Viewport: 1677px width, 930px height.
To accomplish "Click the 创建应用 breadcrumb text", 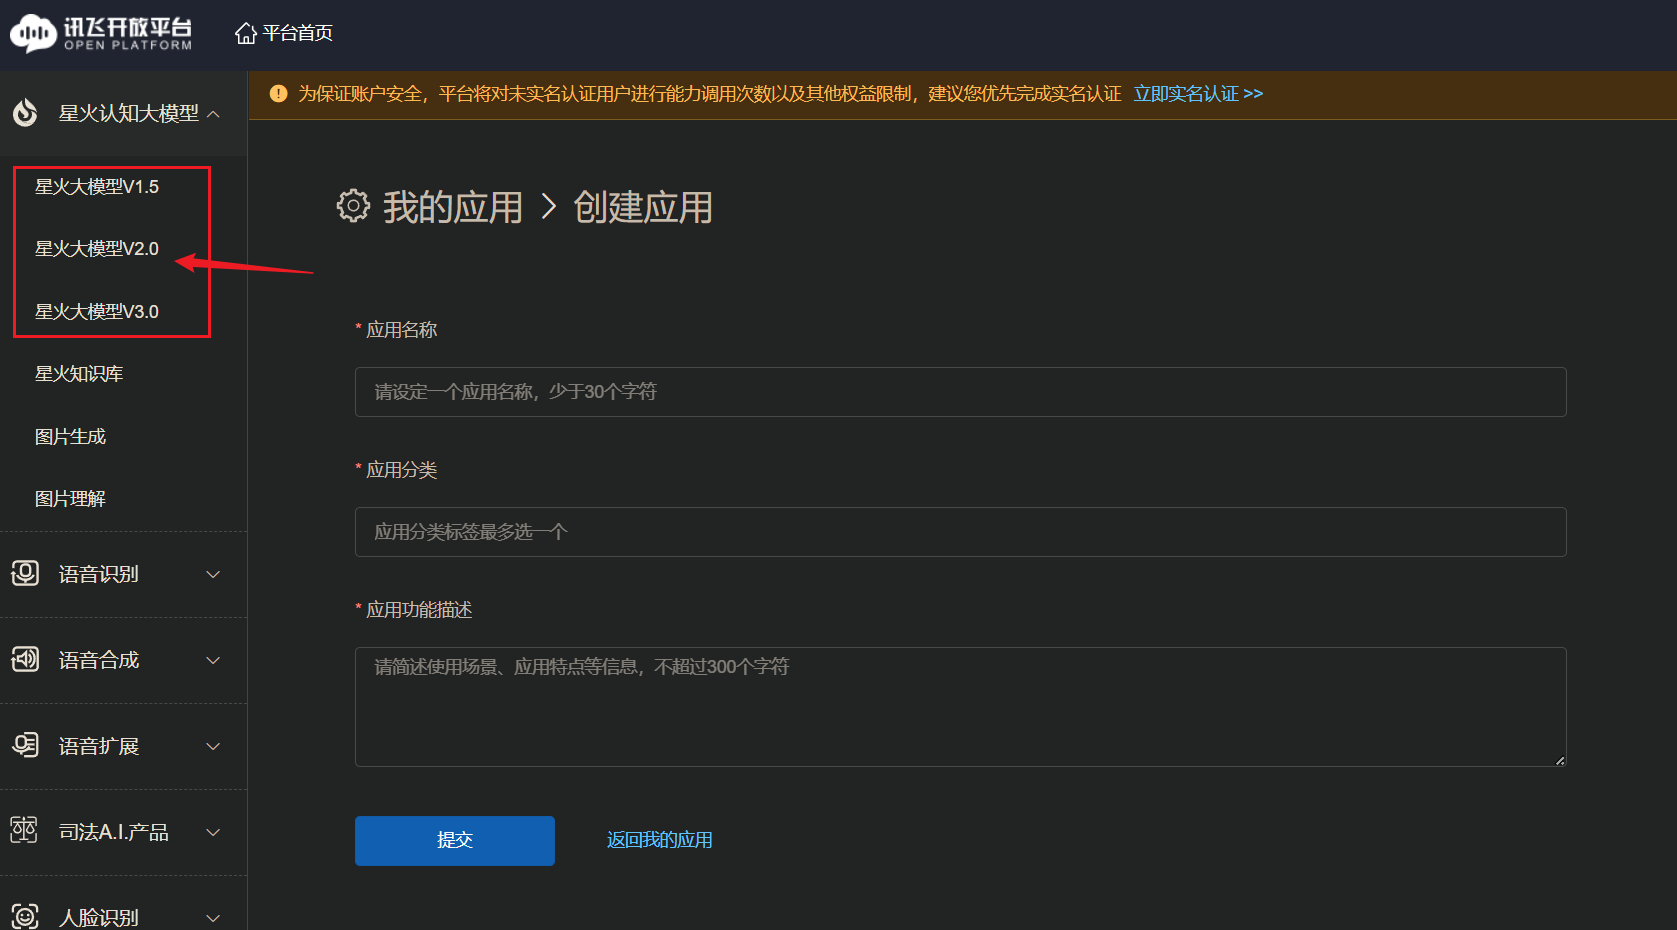I will (x=643, y=208).
